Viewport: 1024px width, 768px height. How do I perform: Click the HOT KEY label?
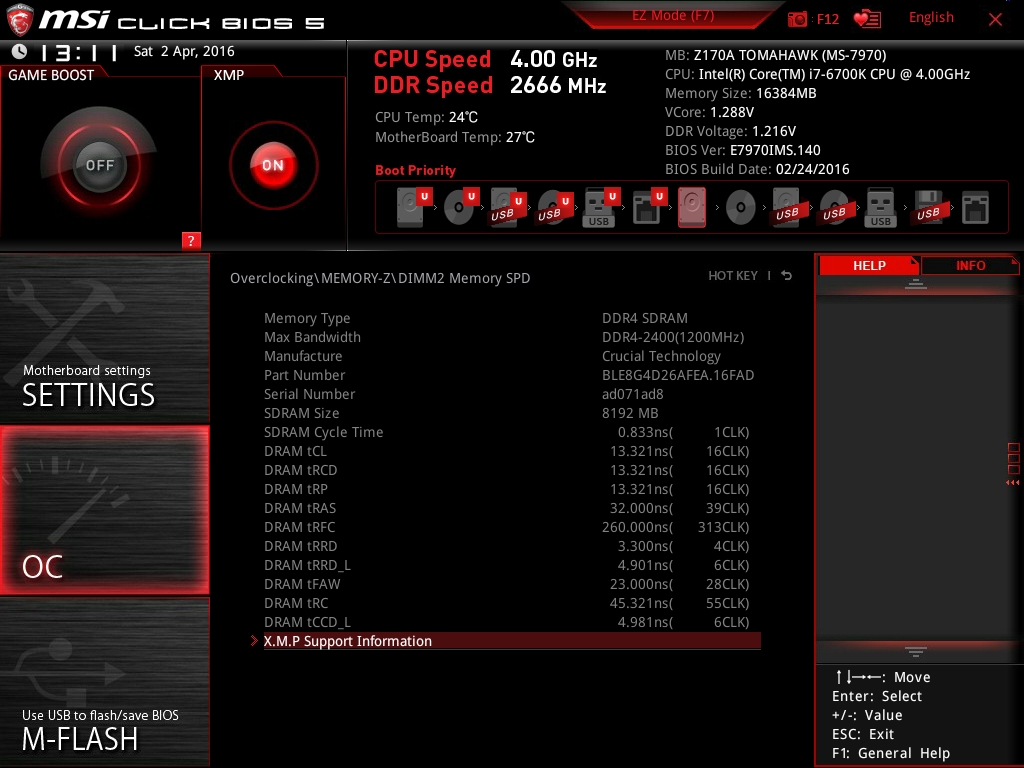coord(733,276)
